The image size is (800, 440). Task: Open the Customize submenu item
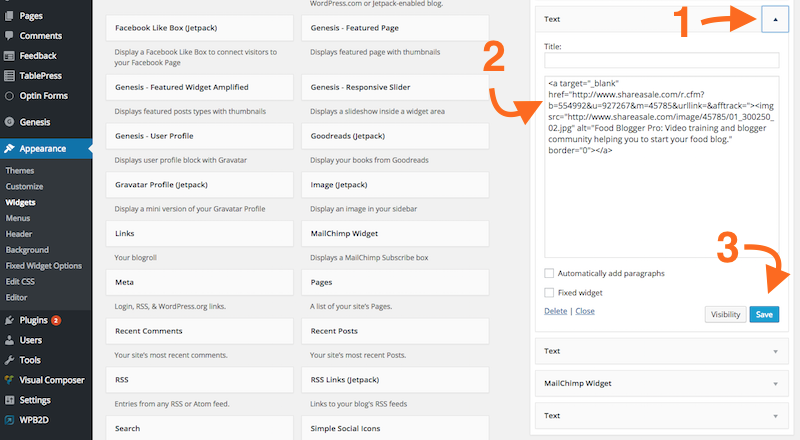pyautogui.click(x=24, y=186)
